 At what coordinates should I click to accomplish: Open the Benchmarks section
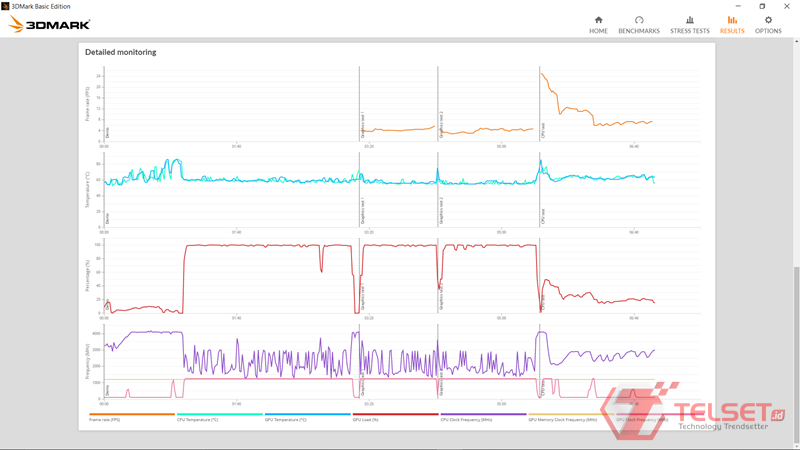tap(639, 24)
